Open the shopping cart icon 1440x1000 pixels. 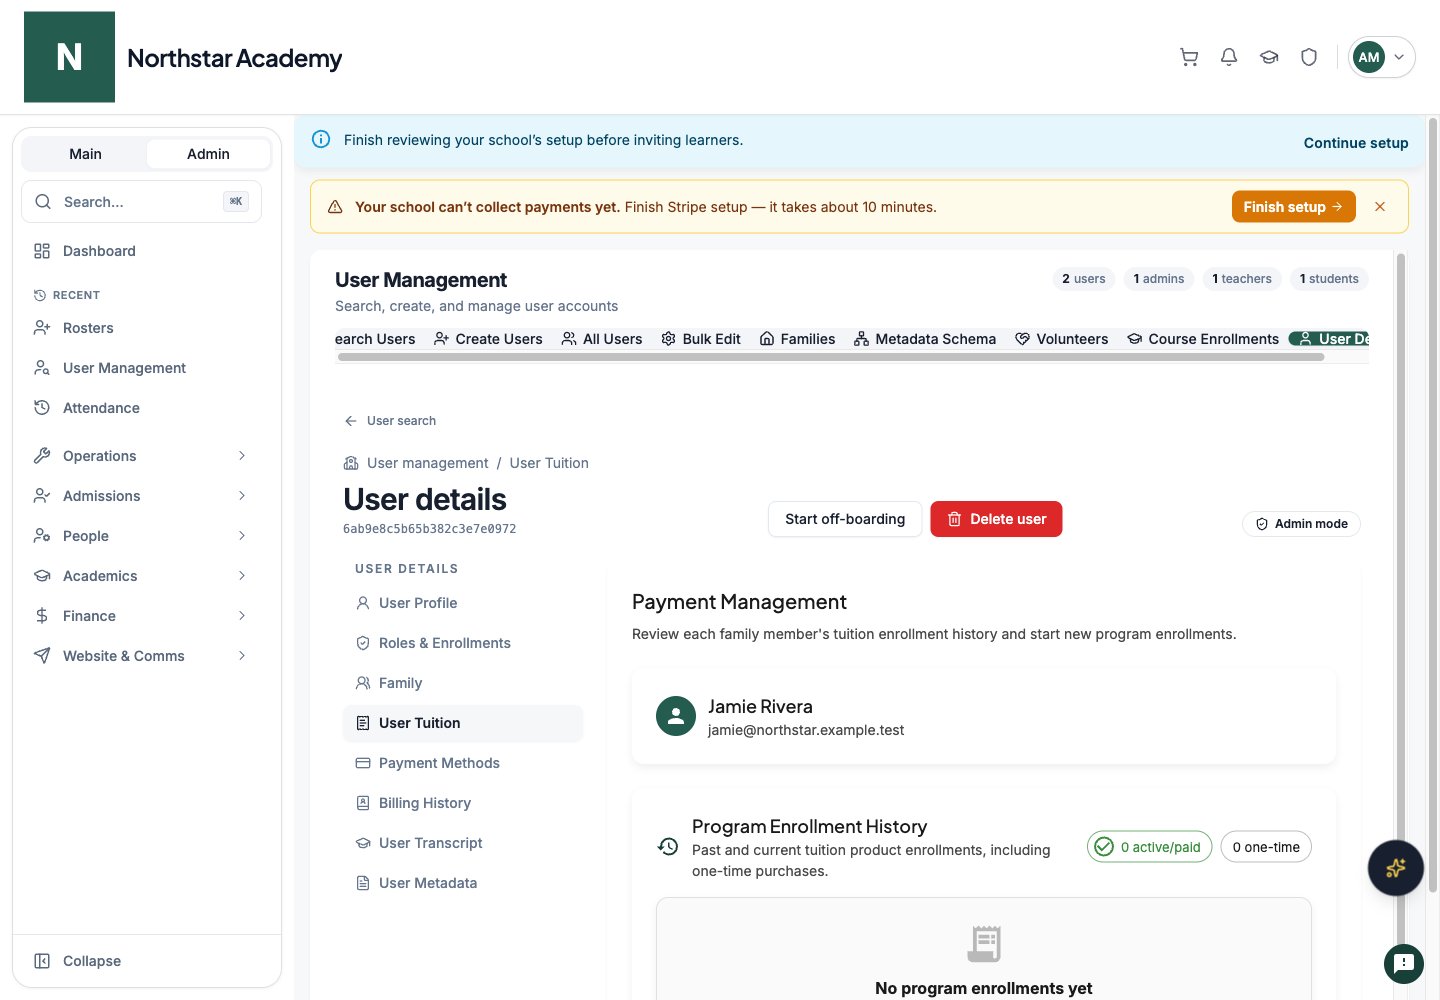pos(1189,57)
